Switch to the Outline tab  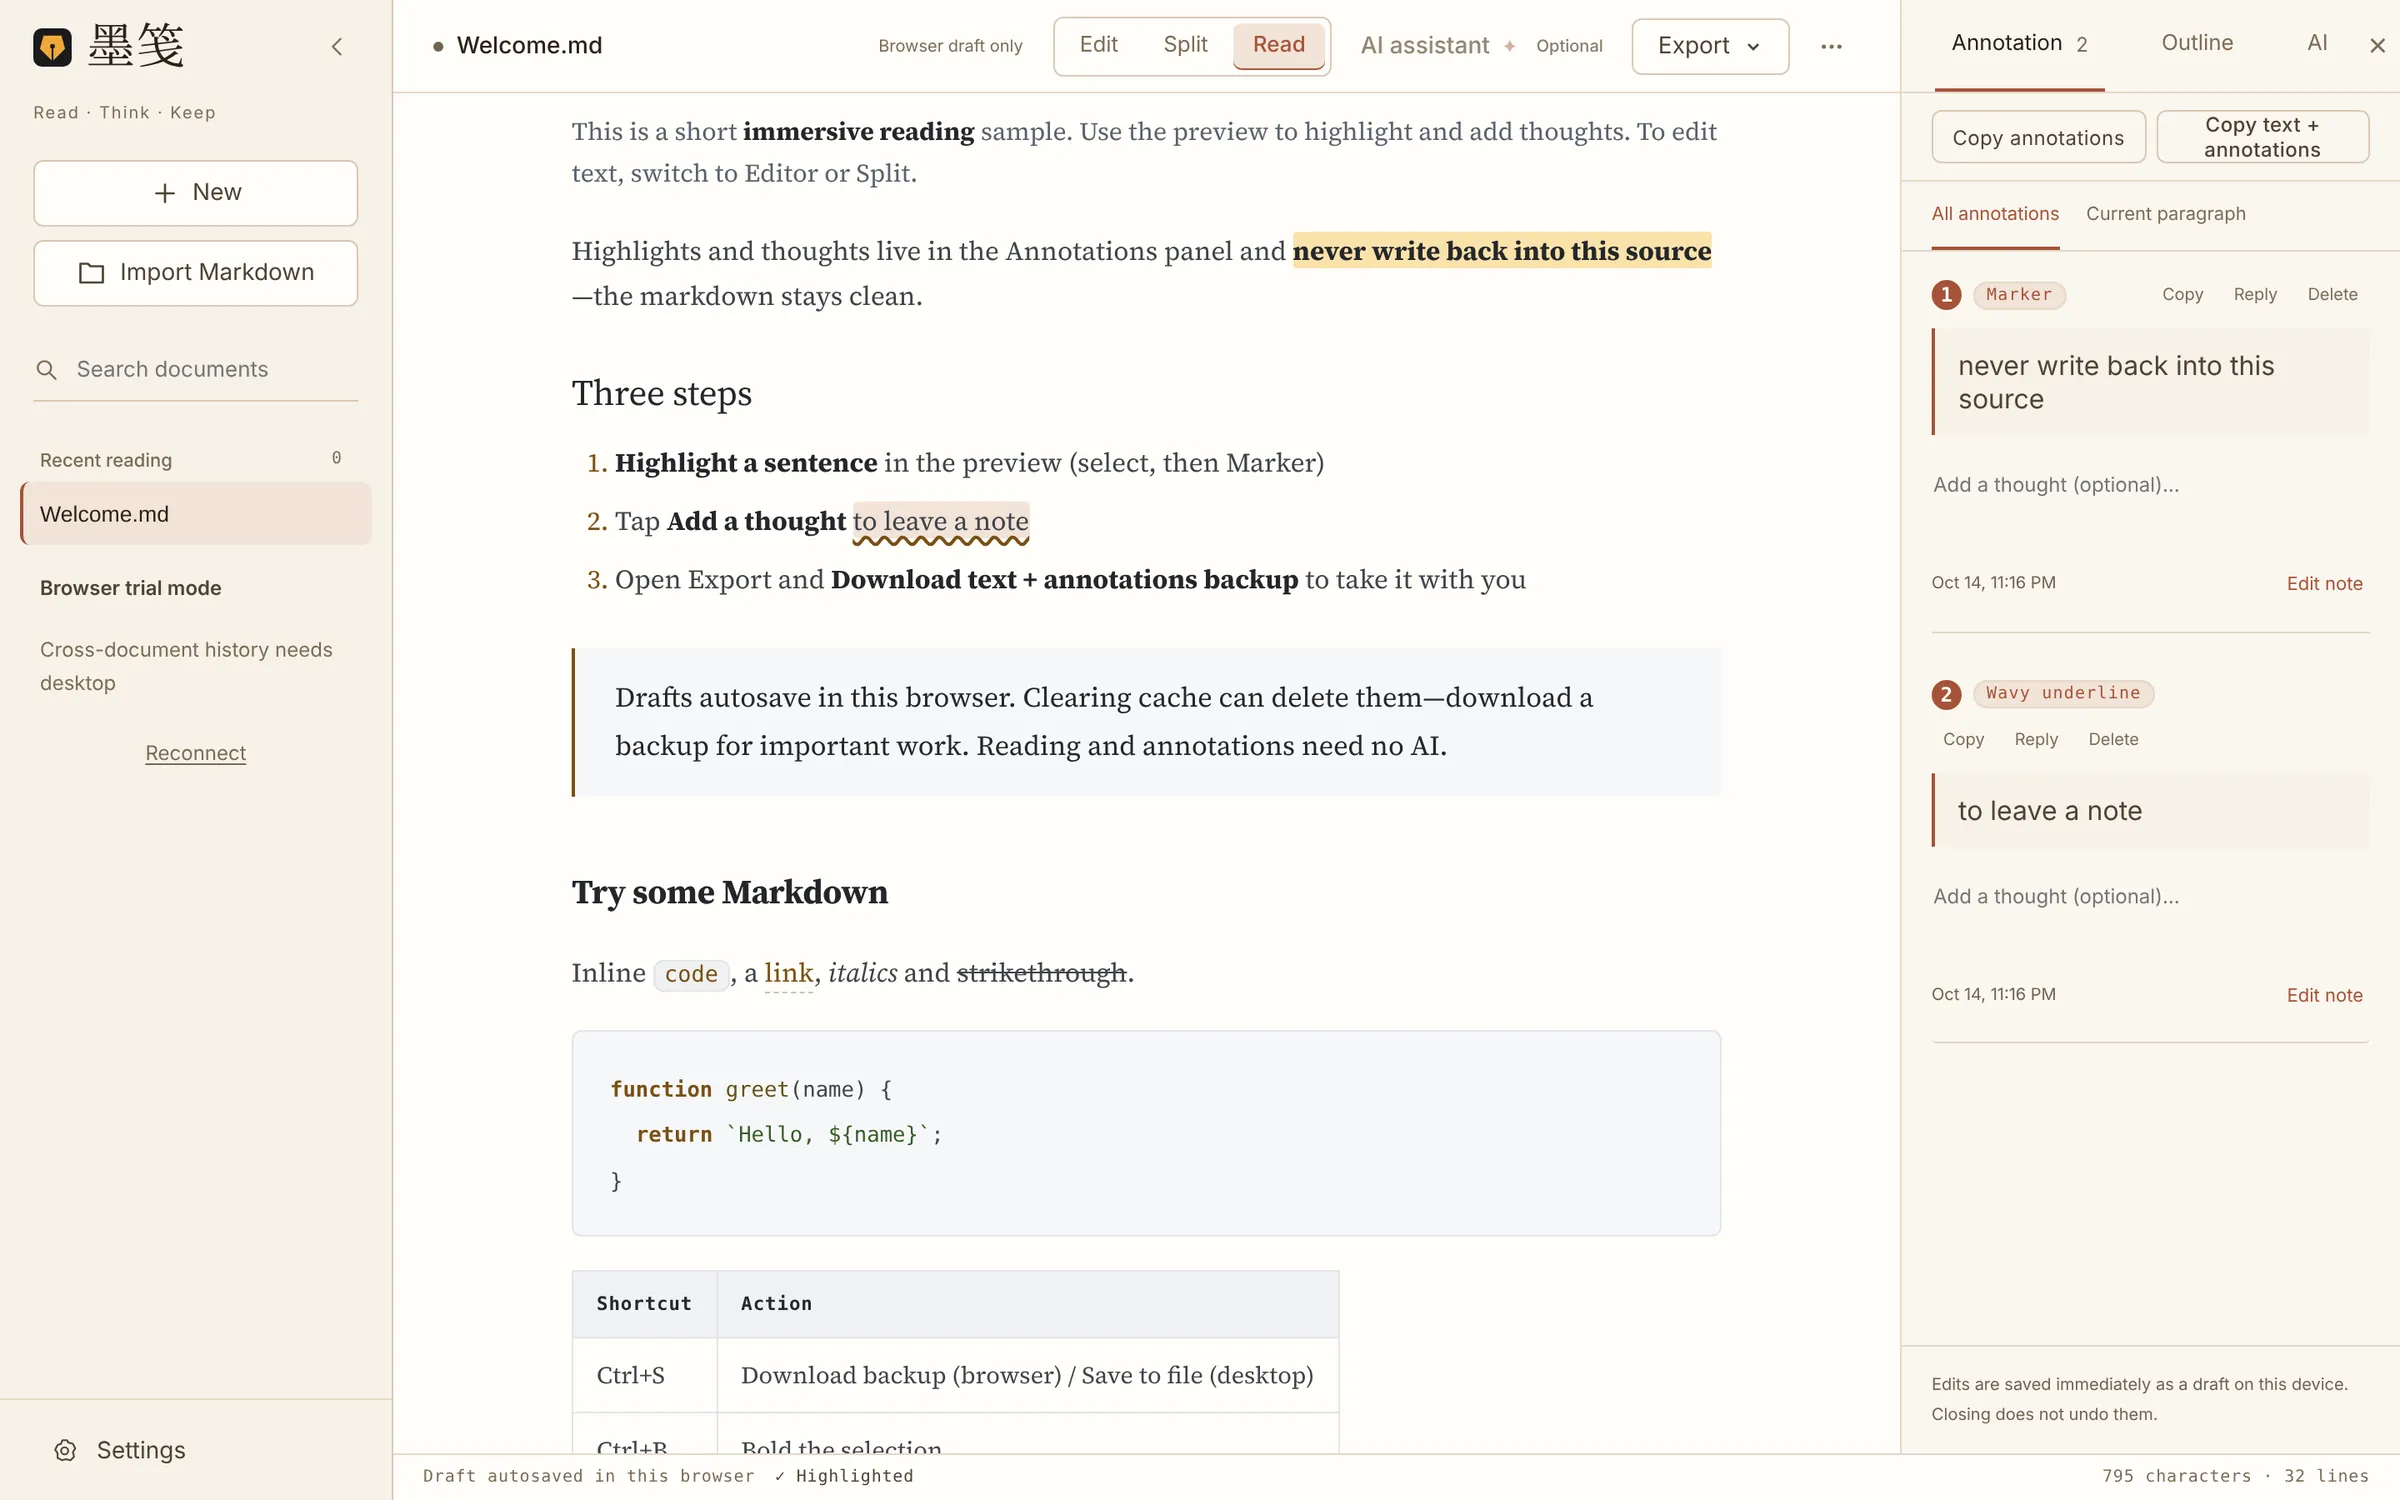(2196, 43)
